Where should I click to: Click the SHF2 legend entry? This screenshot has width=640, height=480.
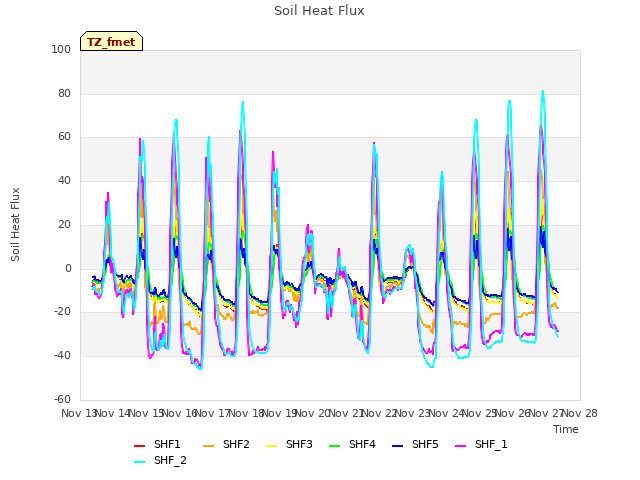226,444
